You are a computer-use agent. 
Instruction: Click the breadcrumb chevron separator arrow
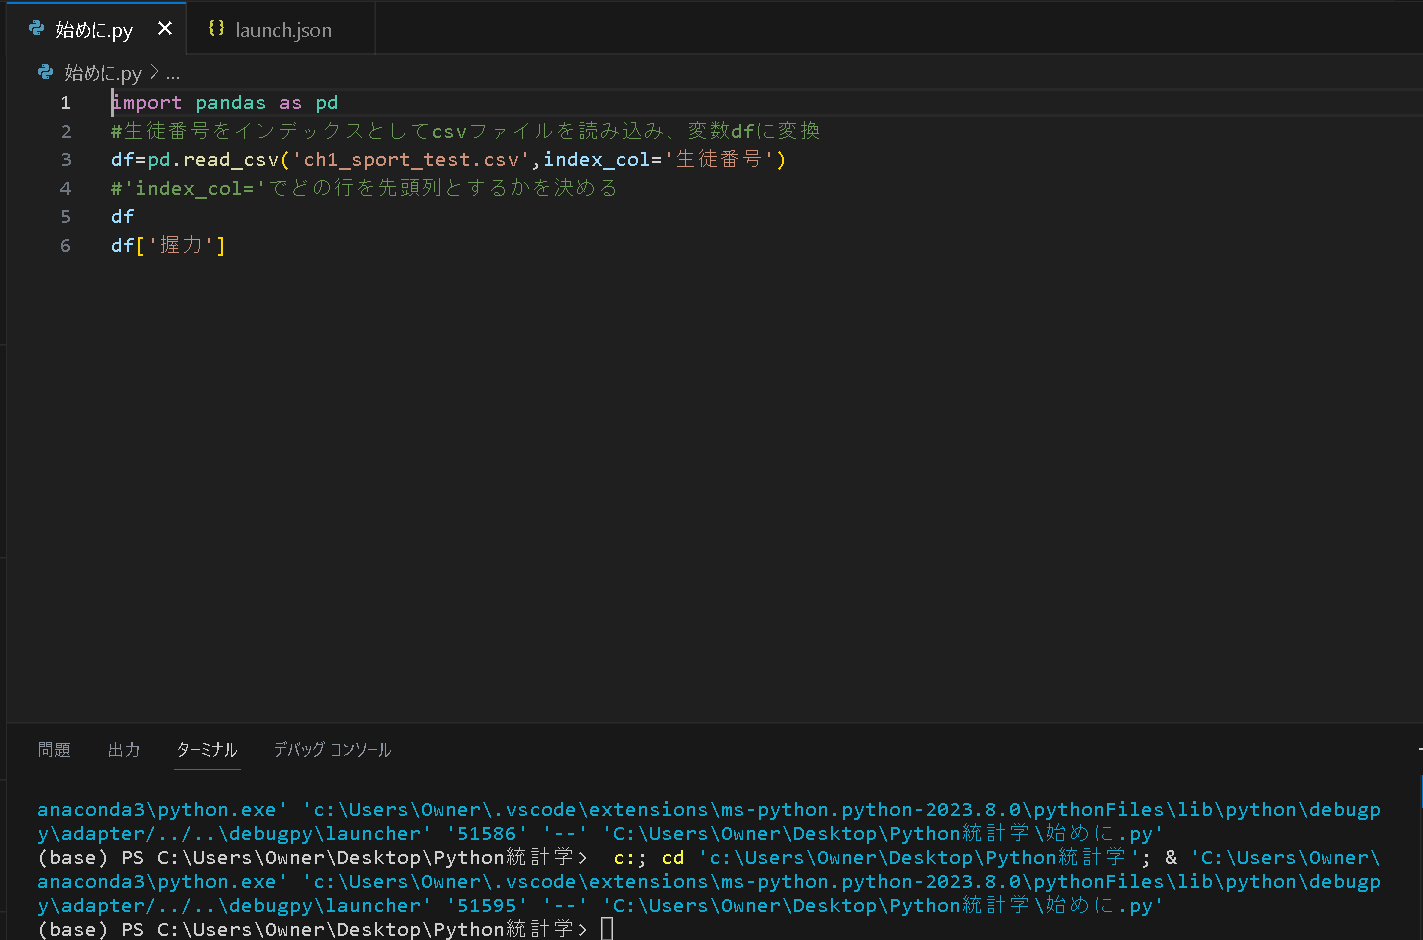pyautogui.click(x=154, y=73)
